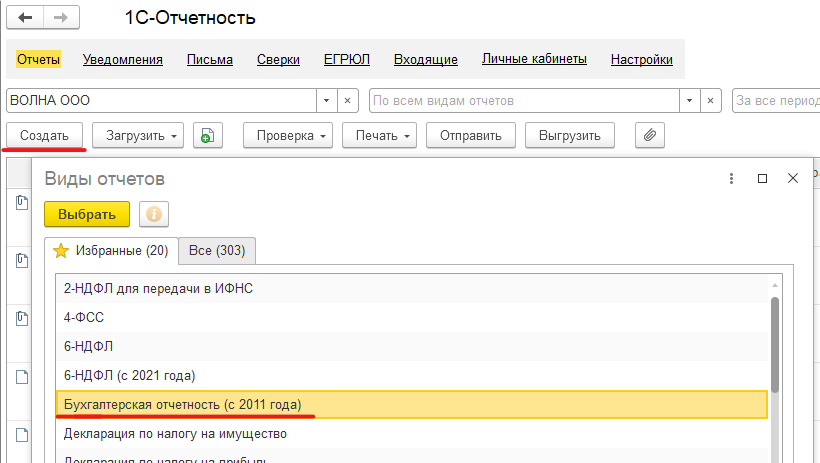The image size is (820, 463).
Task: Select the 4-ФСС report type
Action: click(412, 317)
